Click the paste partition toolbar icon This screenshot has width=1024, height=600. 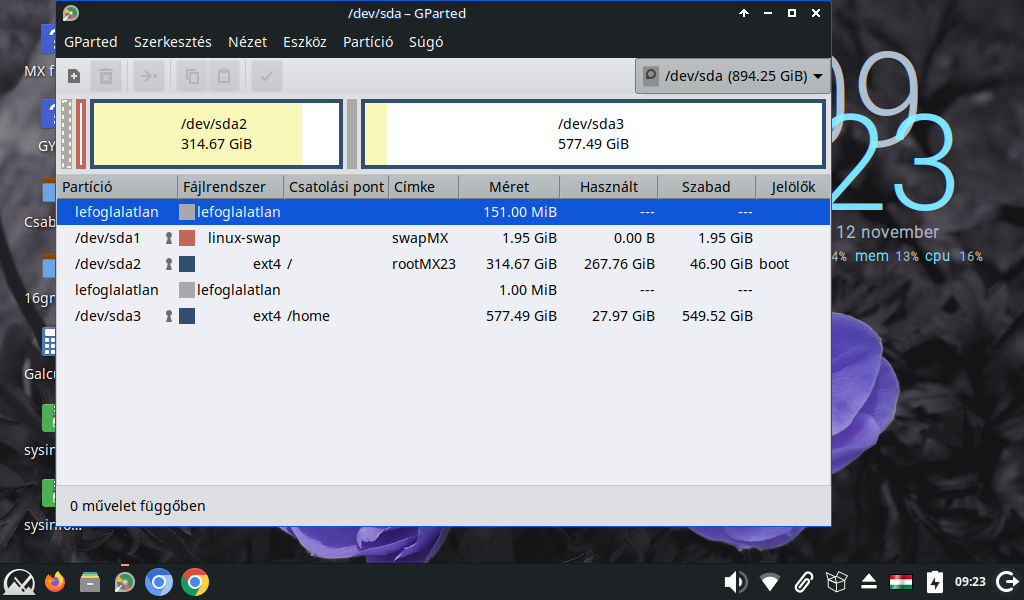(x=224, y=76)
